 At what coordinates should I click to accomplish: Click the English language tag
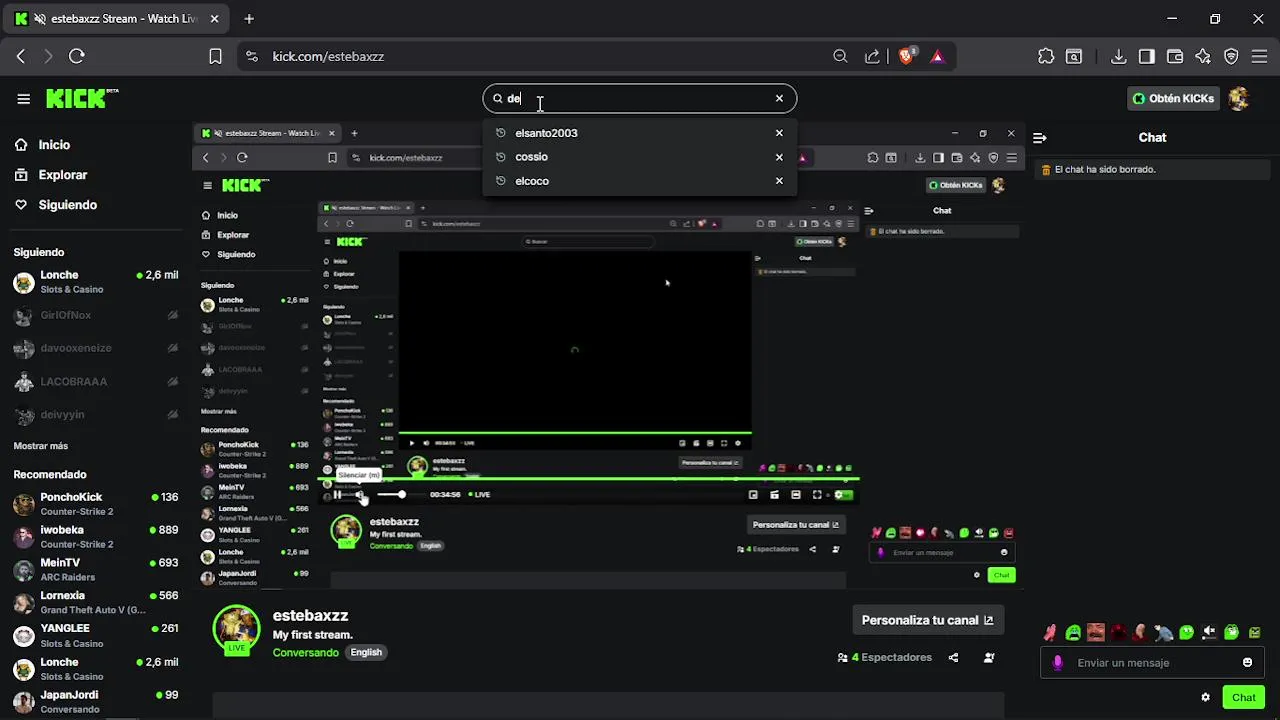point(366,652)
